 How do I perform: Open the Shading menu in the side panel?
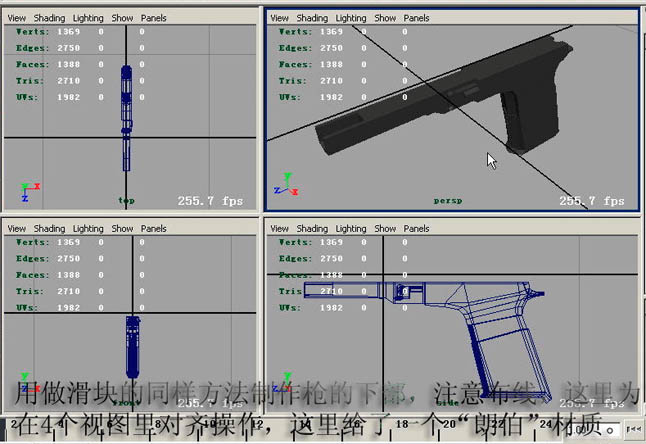click(x=312, y=229)
